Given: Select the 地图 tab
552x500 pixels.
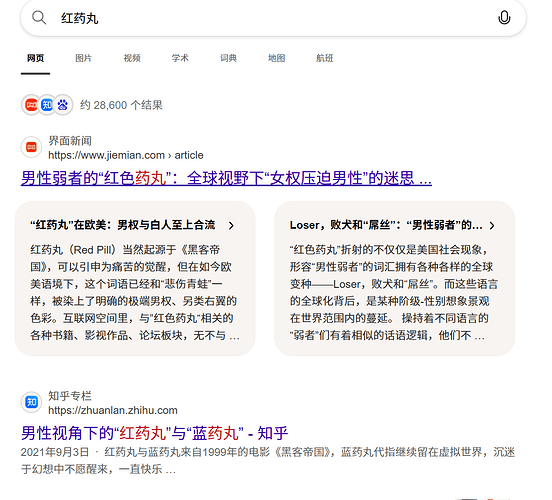Looking at the screenshot, I should [x=276, y=58].
